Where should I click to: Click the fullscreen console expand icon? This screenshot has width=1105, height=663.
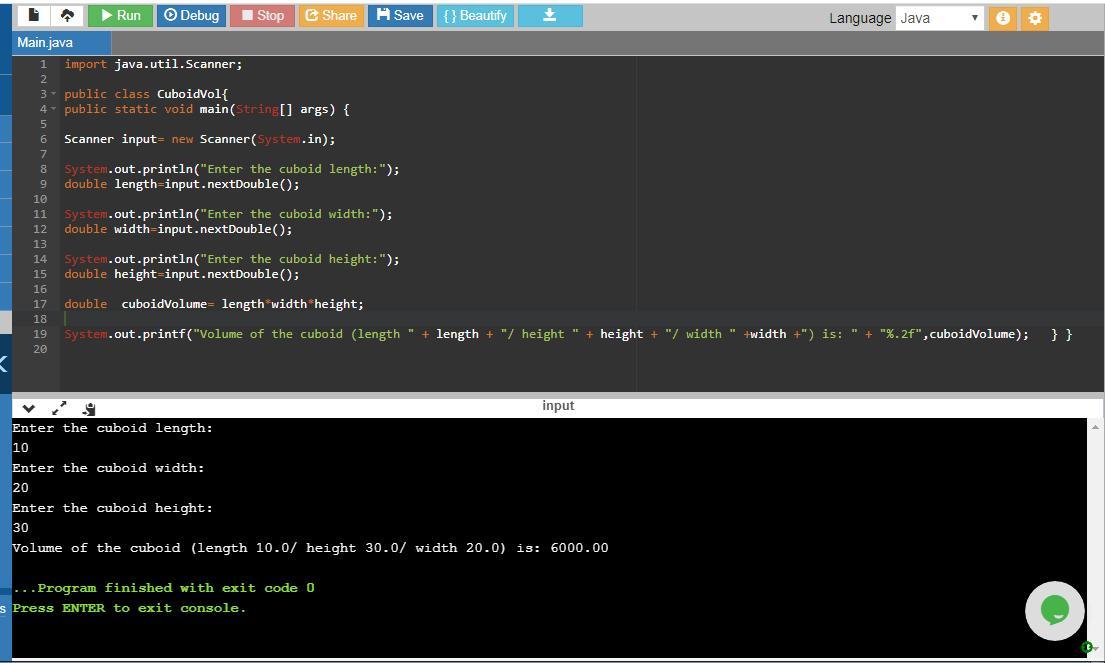click(x=59, y=408)
